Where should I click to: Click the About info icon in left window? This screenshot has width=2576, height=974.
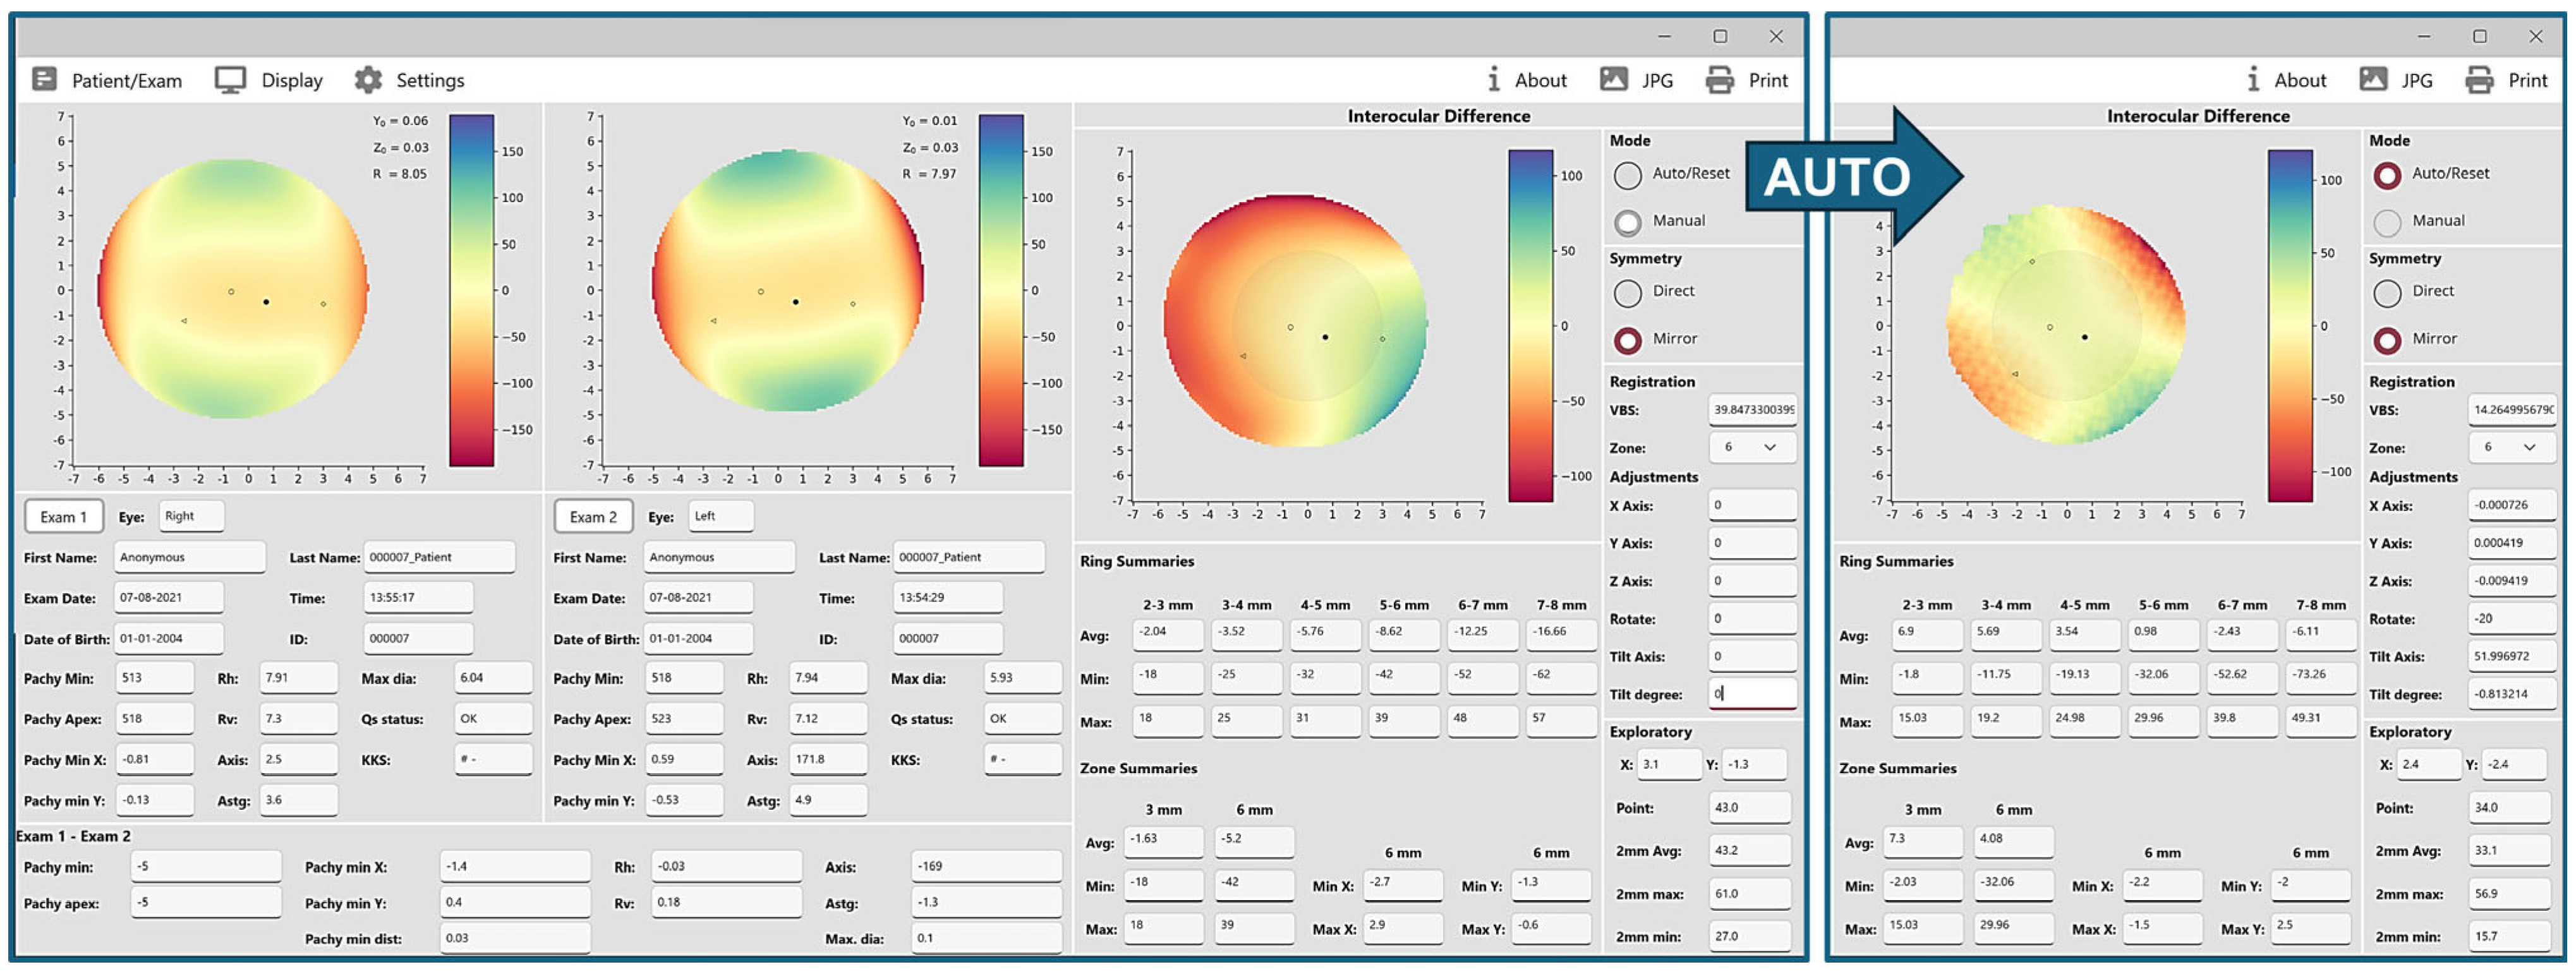[1493, 79]
